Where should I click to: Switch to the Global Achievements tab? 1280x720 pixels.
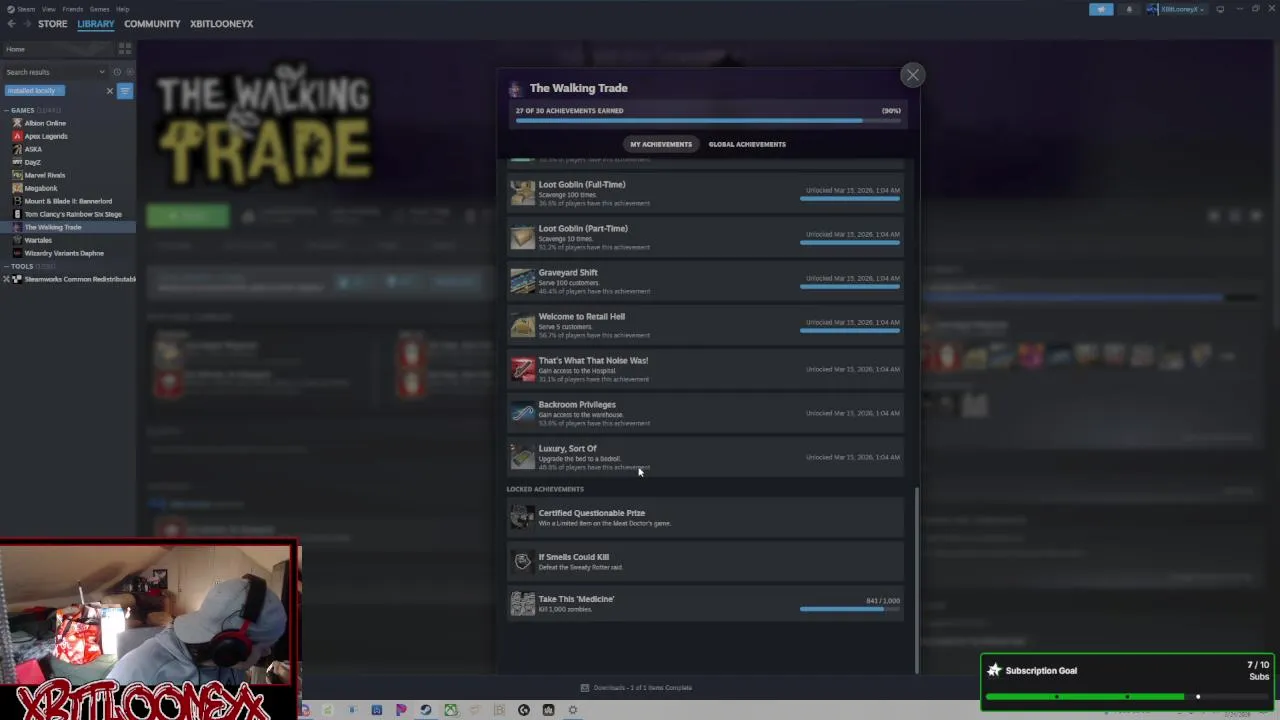747,144
